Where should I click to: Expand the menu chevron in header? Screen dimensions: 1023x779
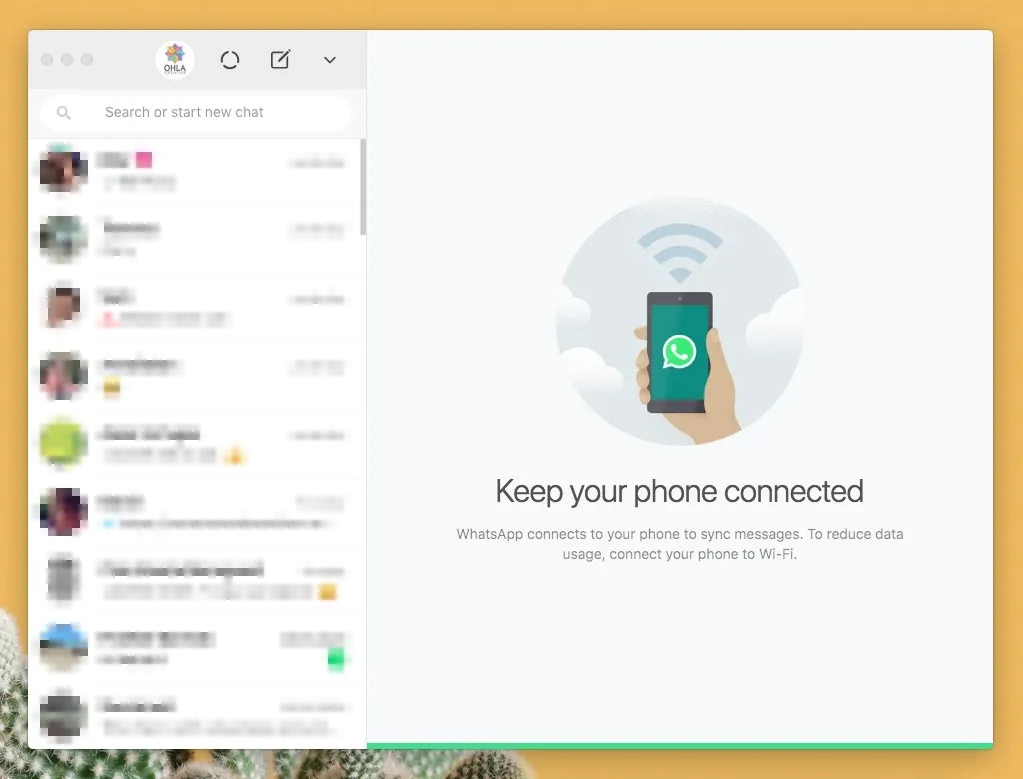click(x=329, y=60)
